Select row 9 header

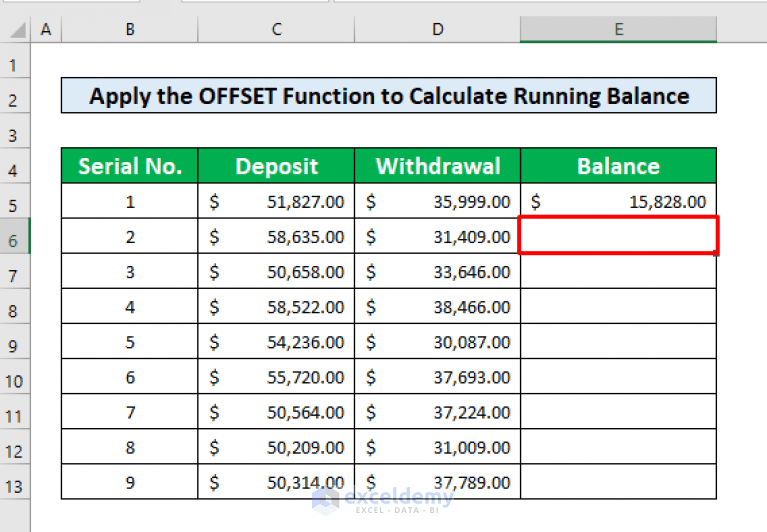pyautogui.click(x=15, y=342)
